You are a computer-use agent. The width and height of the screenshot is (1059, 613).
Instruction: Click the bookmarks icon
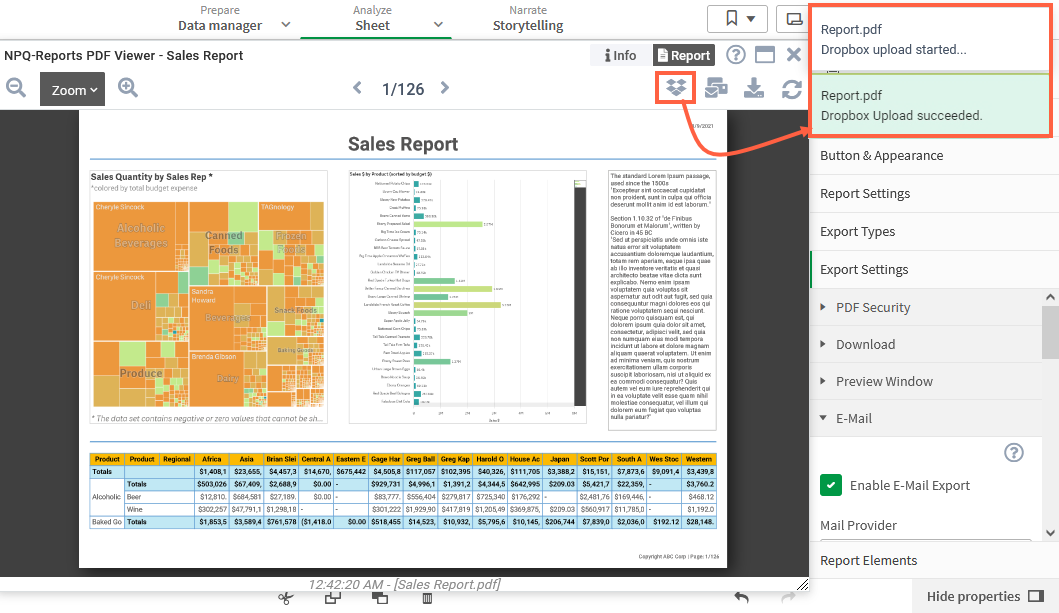[737, 19]
